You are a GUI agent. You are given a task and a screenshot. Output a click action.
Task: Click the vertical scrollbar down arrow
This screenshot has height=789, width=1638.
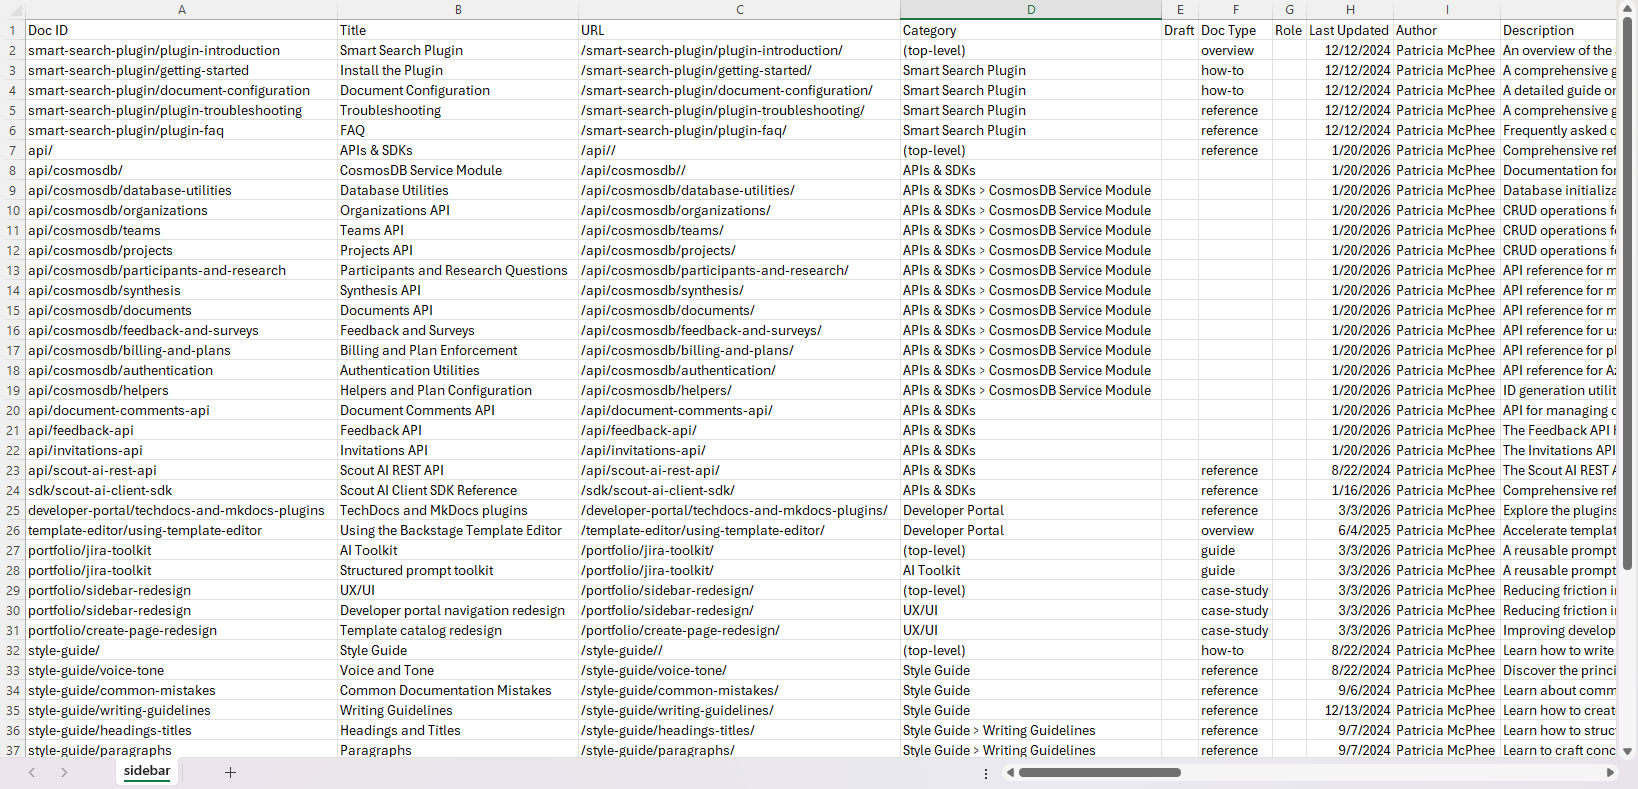(x=1628, y=751)
